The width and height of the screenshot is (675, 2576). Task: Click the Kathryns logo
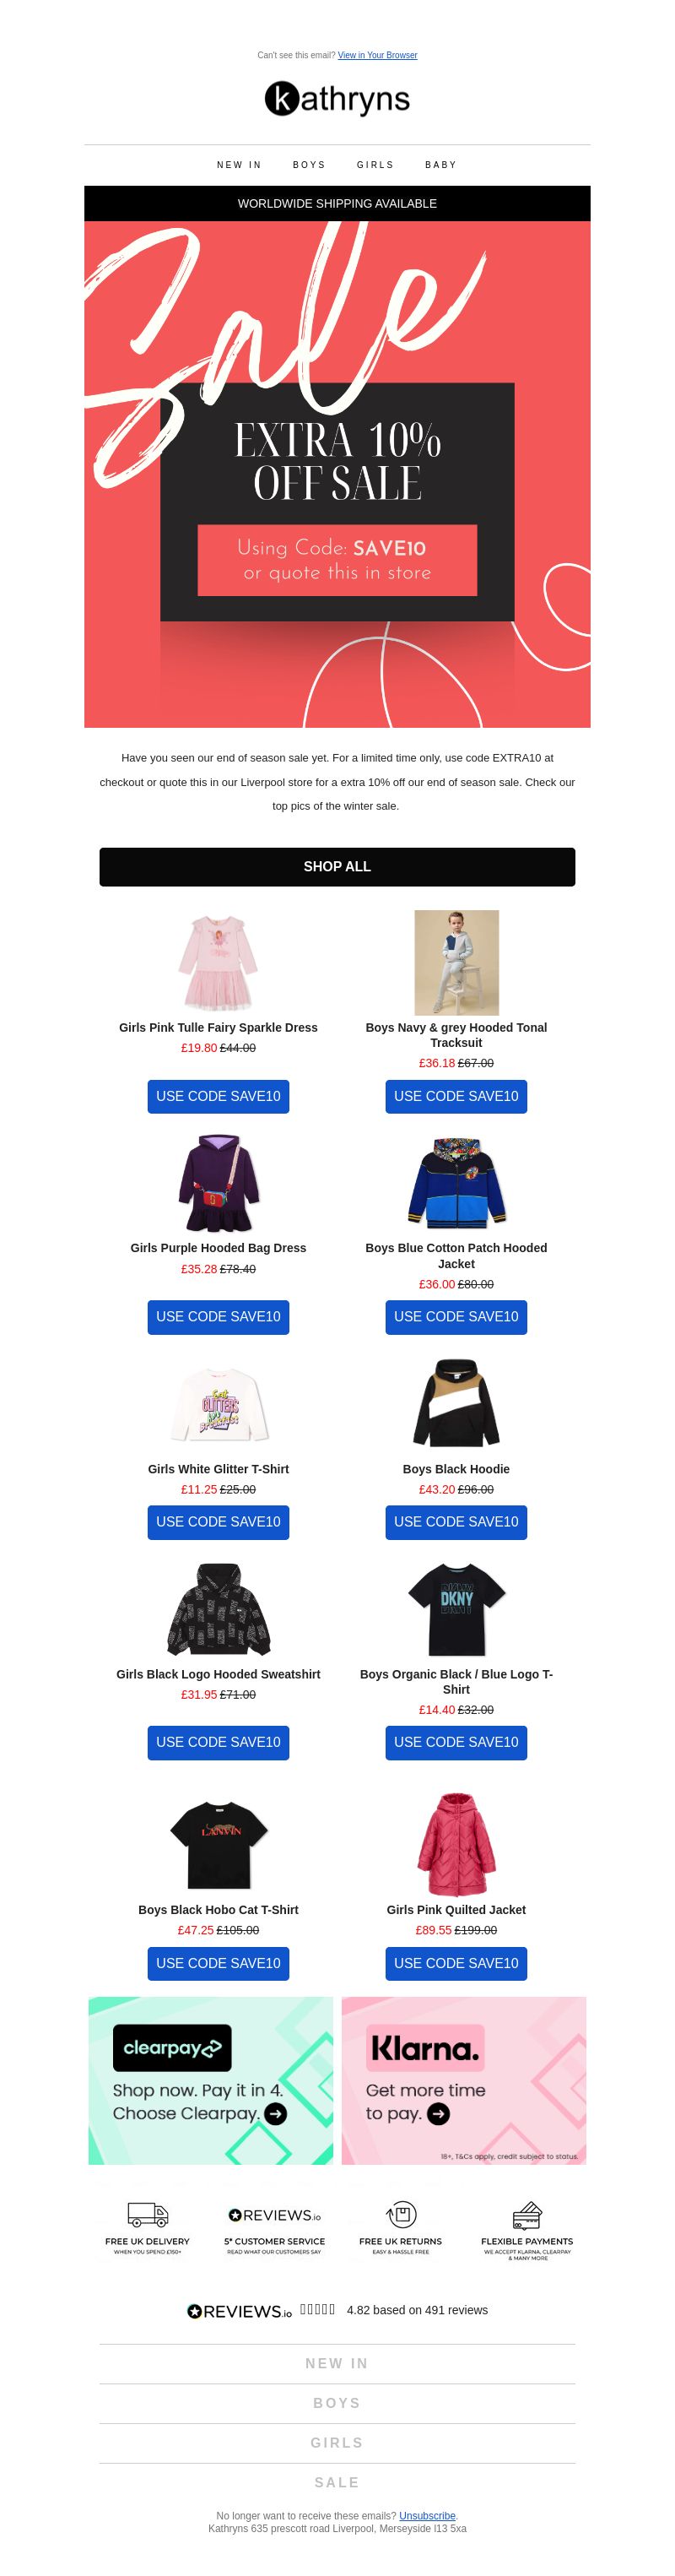(x=337, y=98)
